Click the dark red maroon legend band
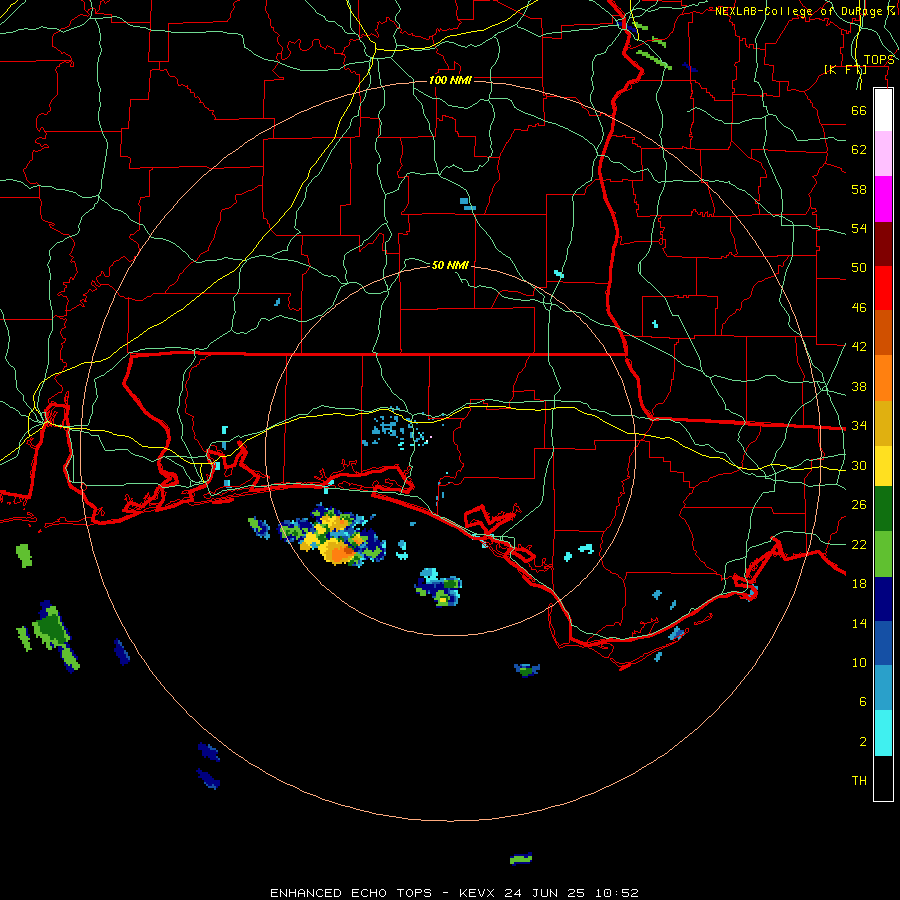Image resolution: width=900 pixels, height=900 pixels. tap(883, 243)
